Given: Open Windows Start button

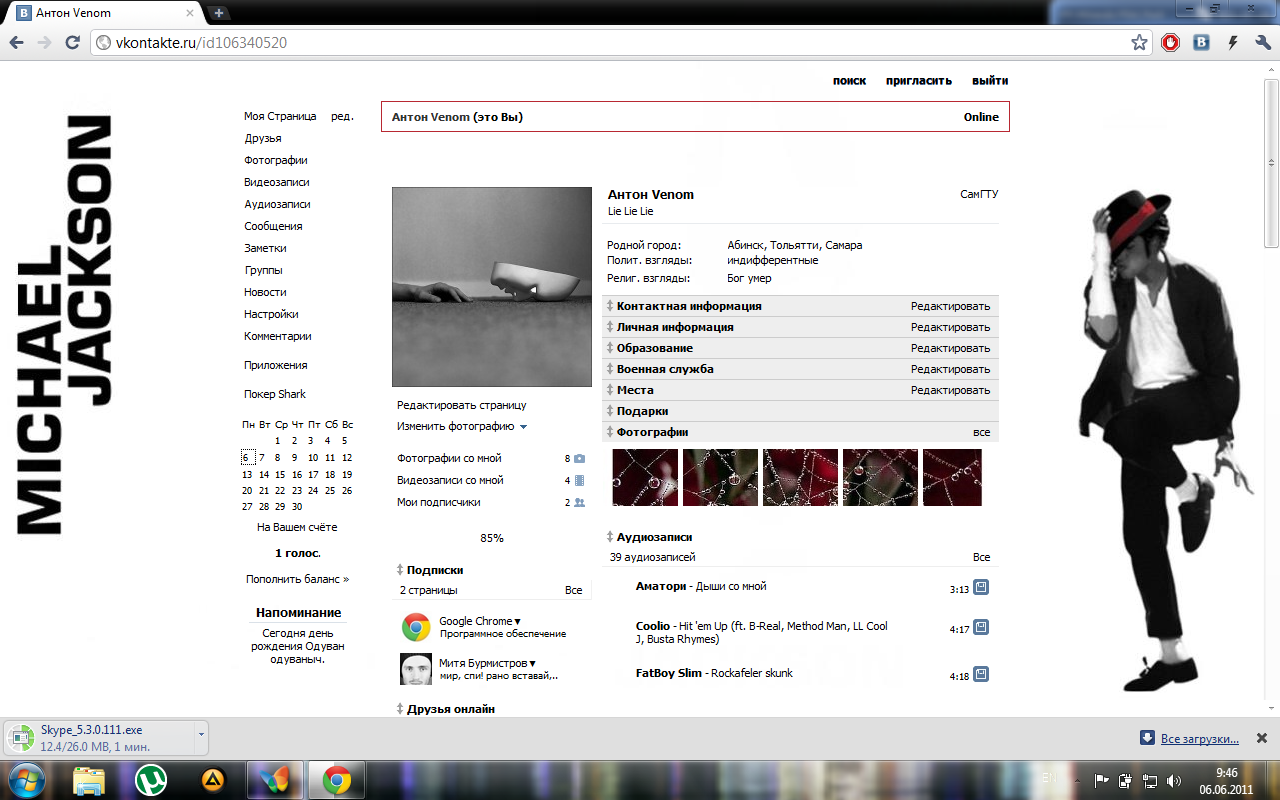Looking at the screenshot, I should tap(27, 779).
